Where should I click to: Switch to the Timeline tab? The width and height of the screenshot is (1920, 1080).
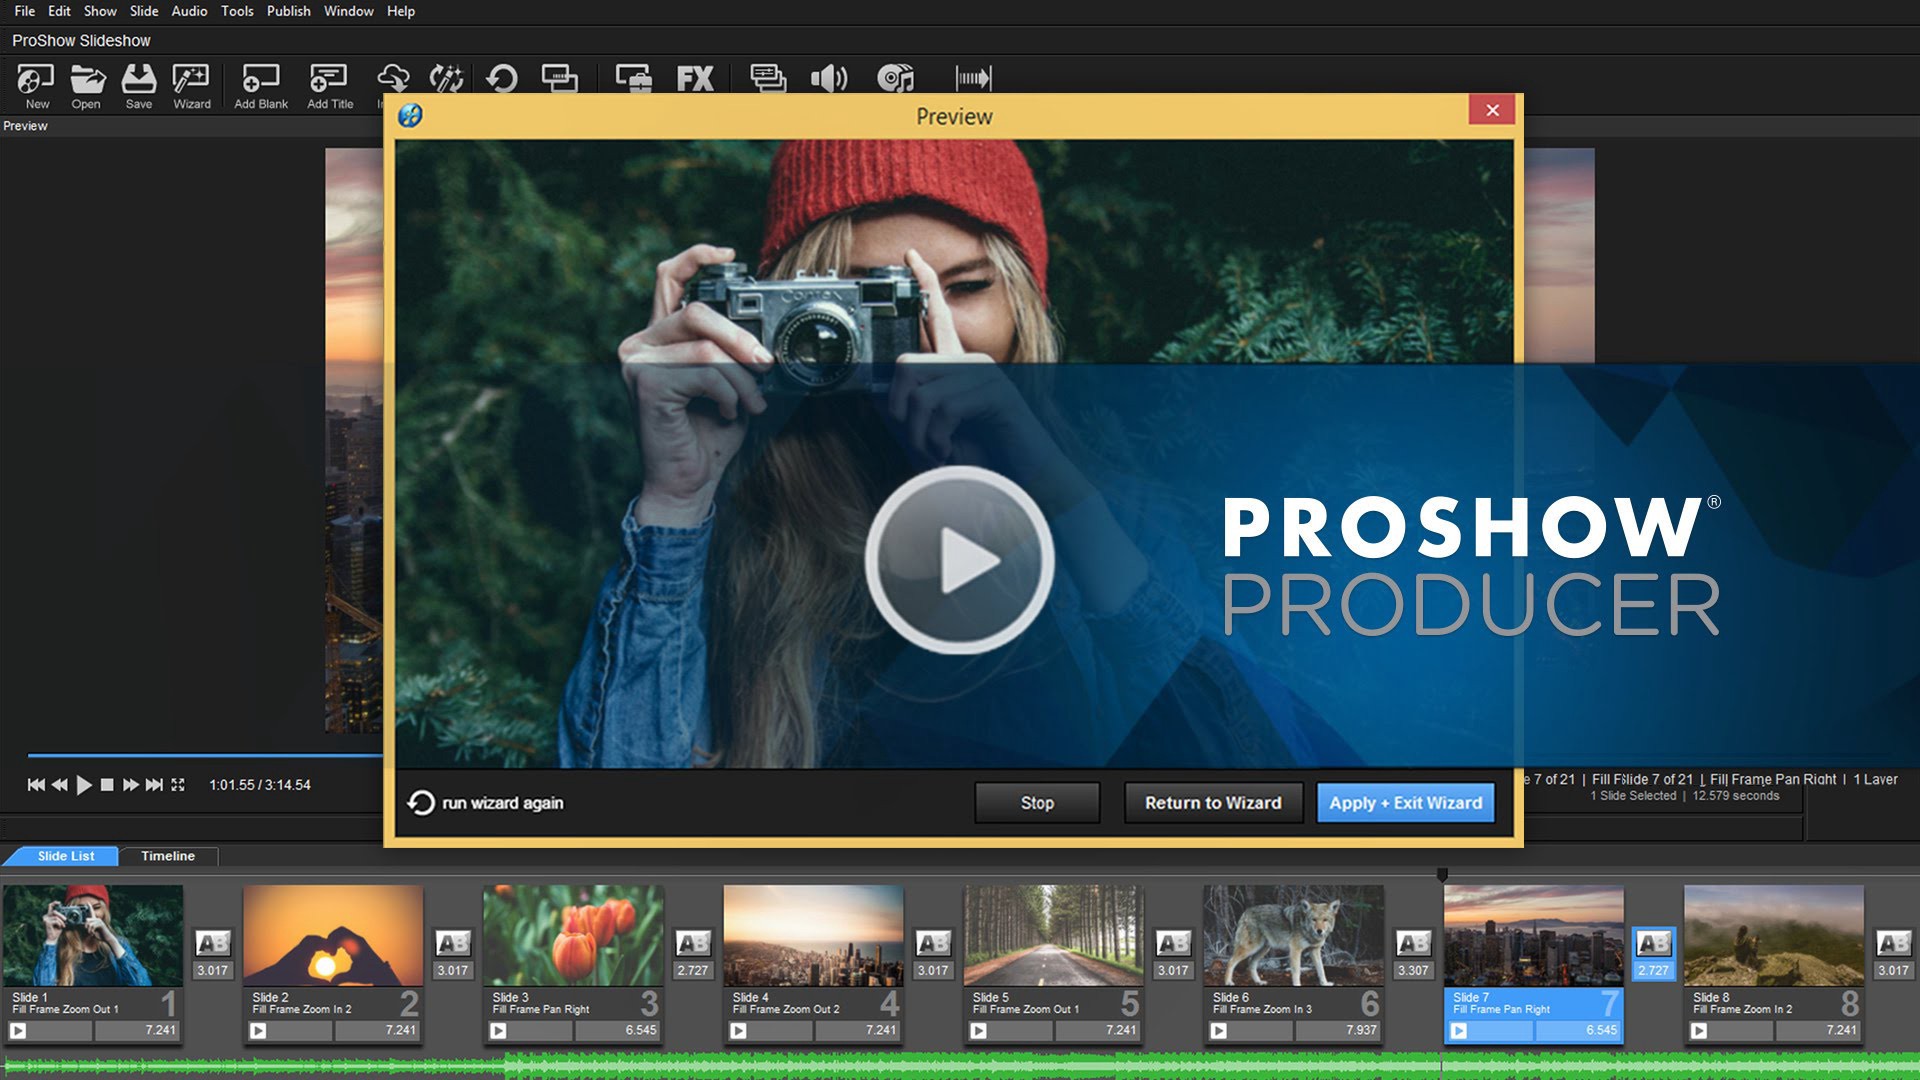(x=167, y=856)
